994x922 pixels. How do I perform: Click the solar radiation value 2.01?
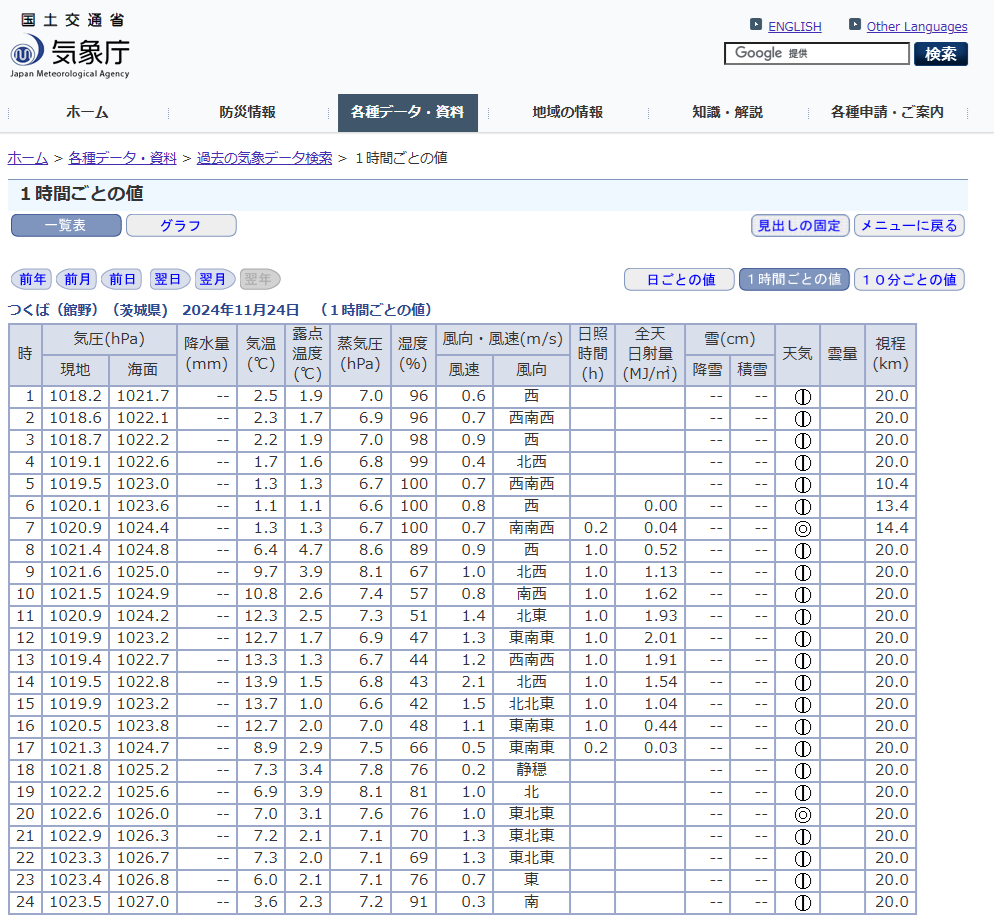coord(661,639)
